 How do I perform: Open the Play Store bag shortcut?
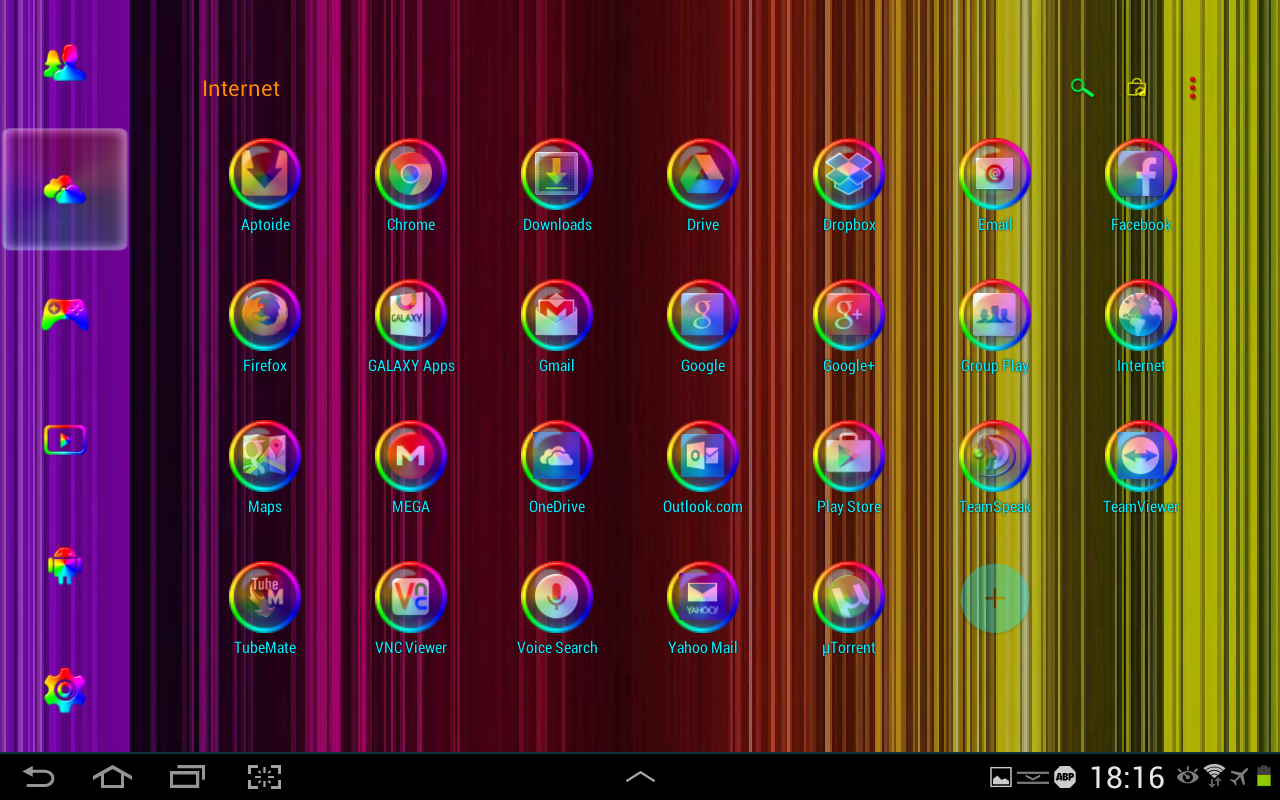[1136, 88]
